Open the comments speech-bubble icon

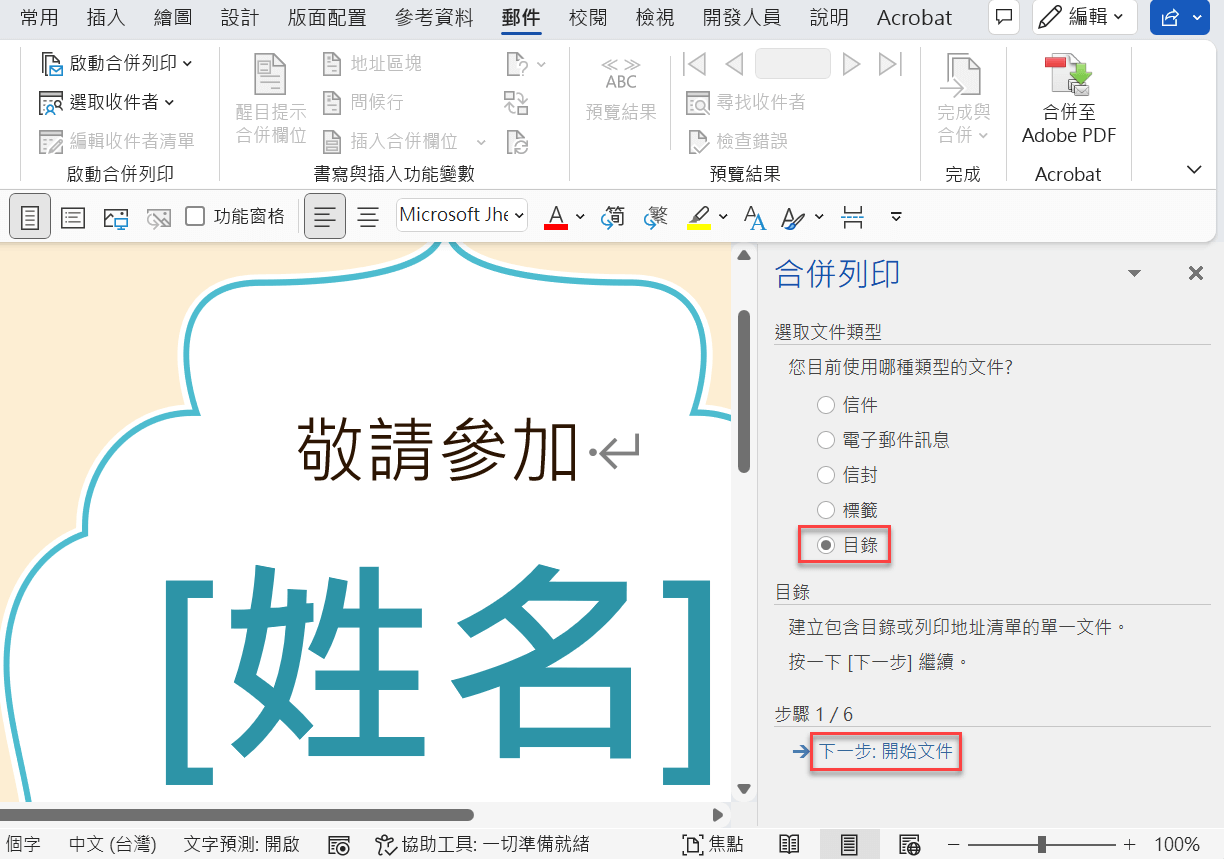point(1004,17)
